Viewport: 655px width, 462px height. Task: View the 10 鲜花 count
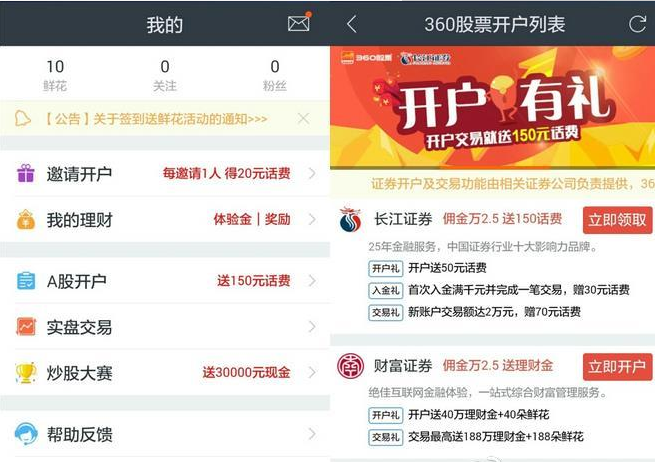coord(55,75)
